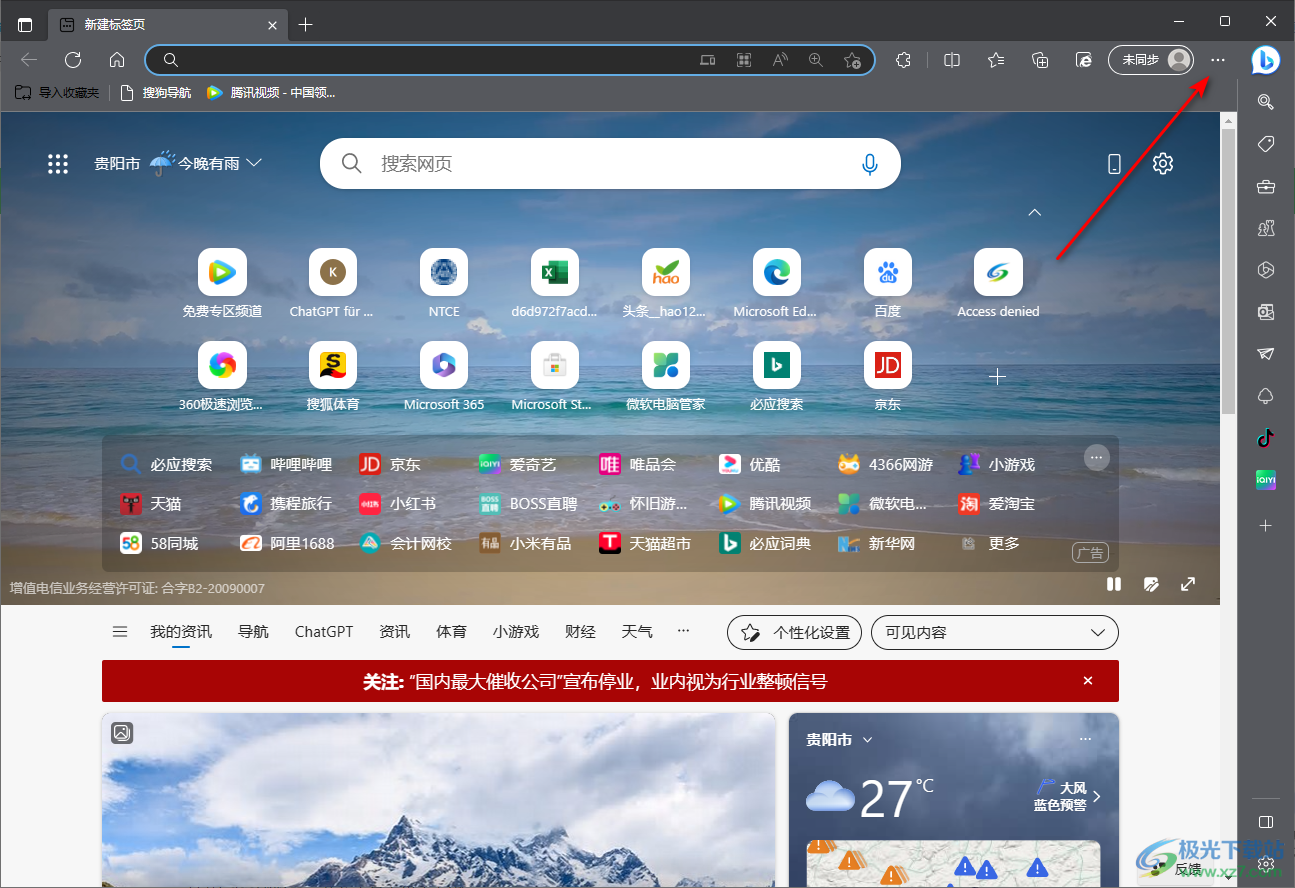Click the browser address bar
The height and width of the screenshot is (888, 1295).
pyautogui.click(x=510, y=60)
